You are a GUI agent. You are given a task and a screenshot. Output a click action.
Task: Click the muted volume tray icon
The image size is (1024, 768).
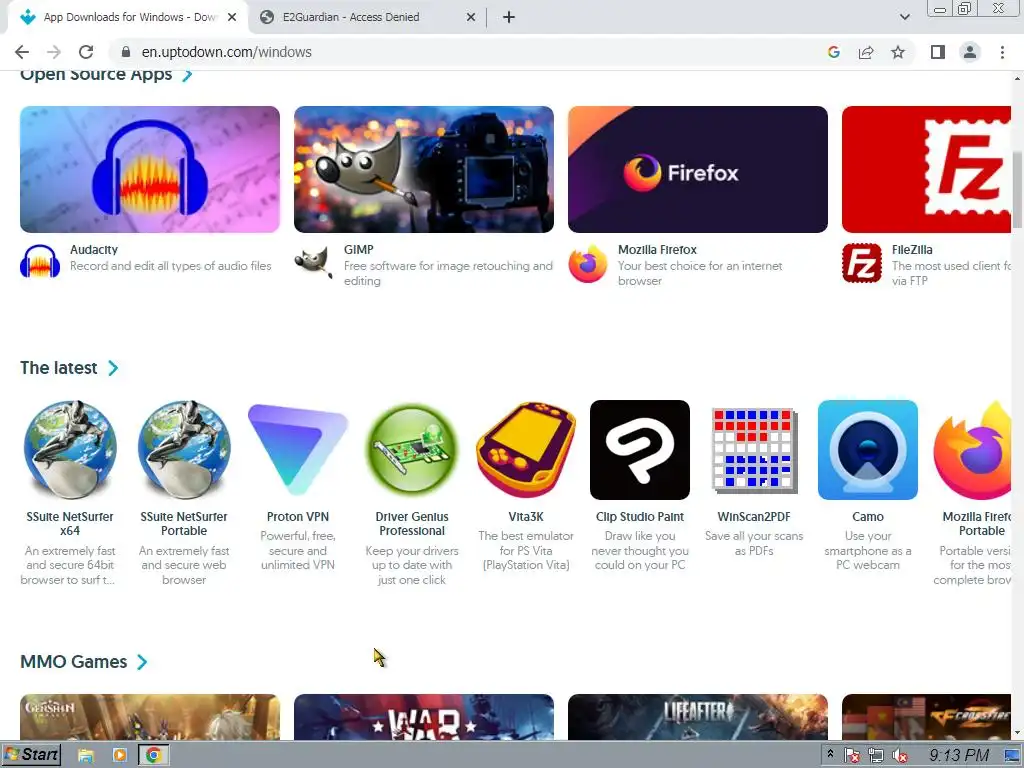tap(900, 756)
